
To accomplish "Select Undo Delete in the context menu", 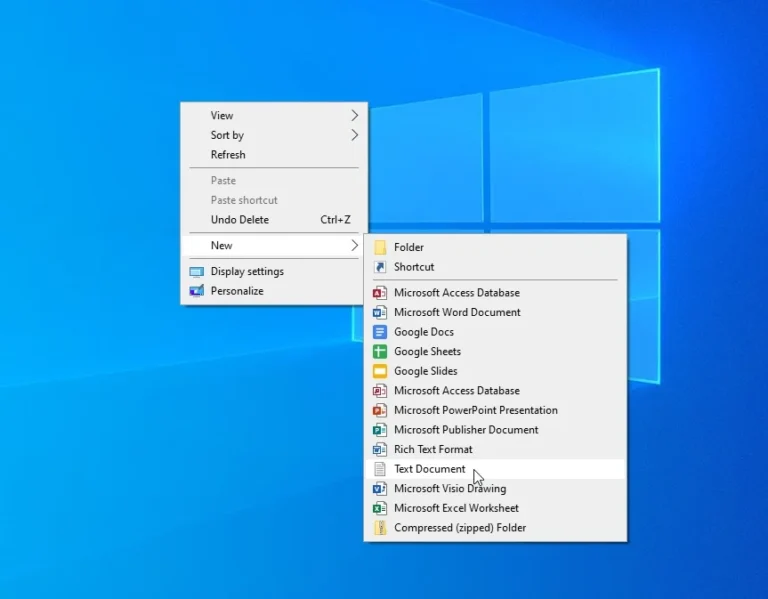I will point(274,220).
